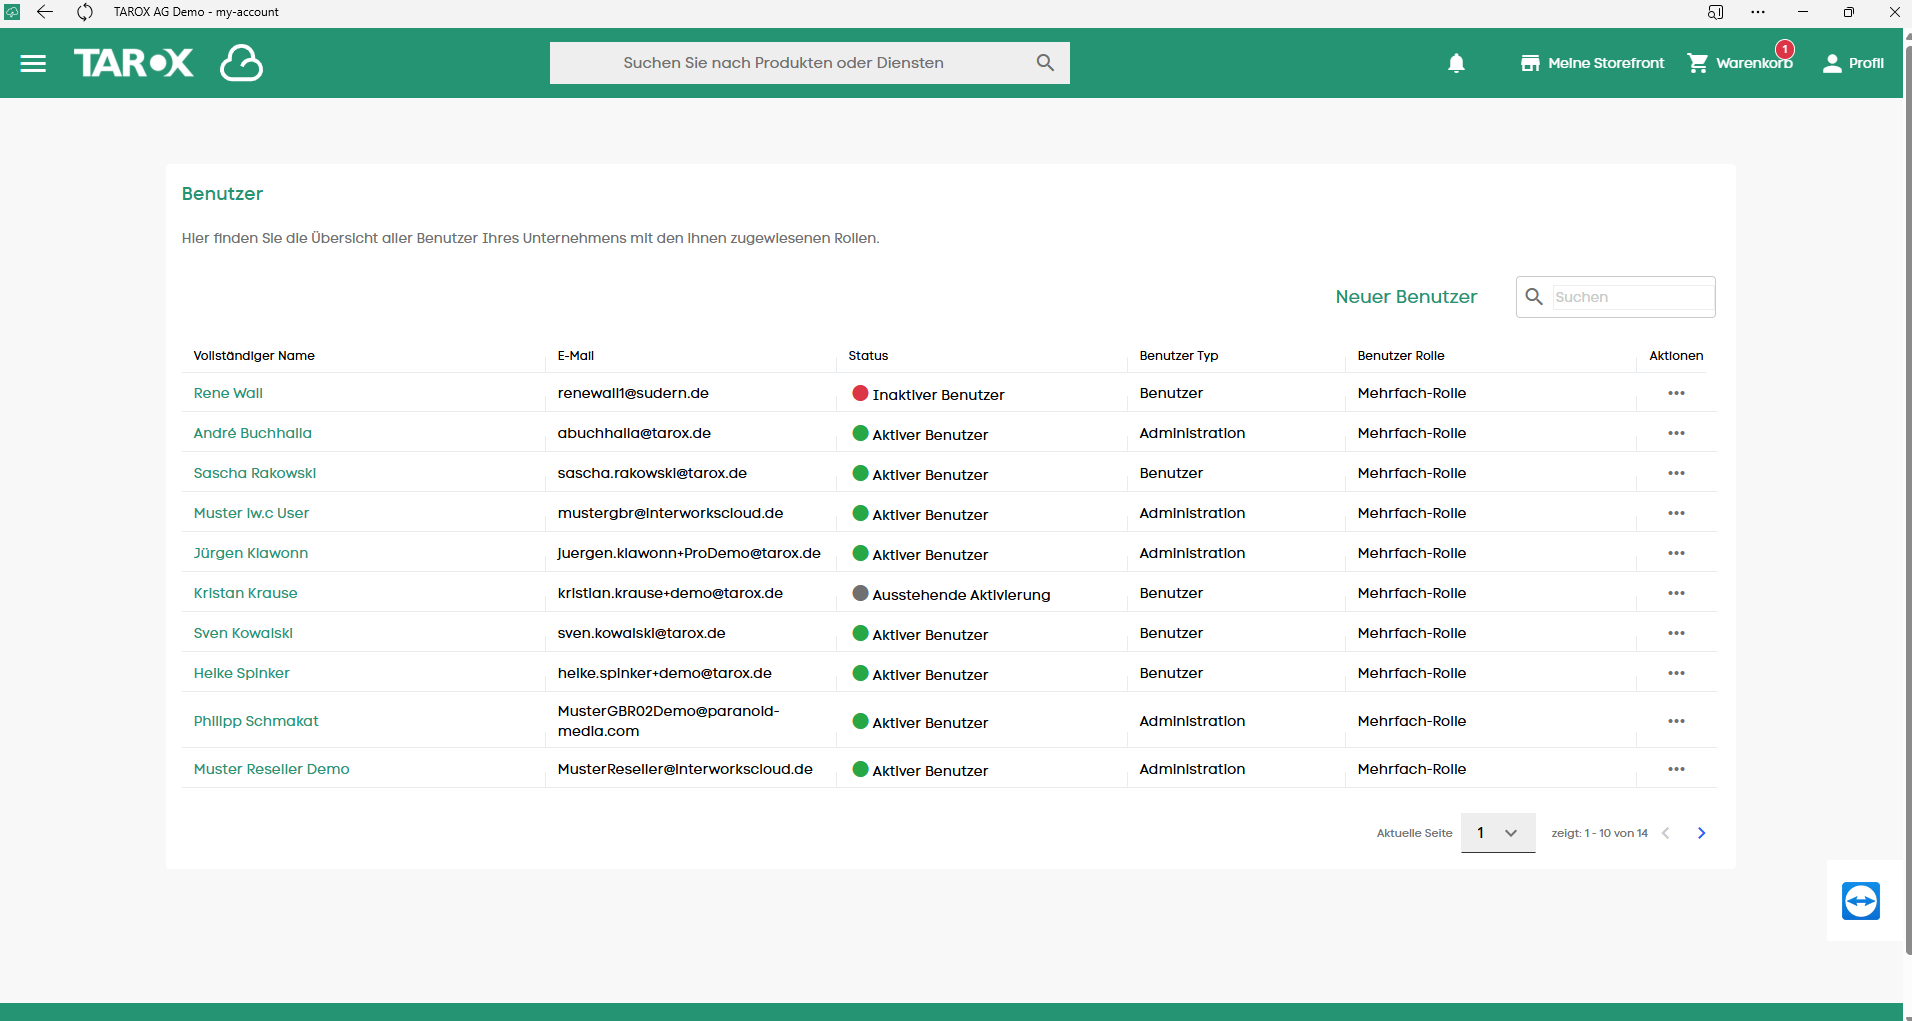1912x1021 pixels.
Task: Open actions menu for Rene Wall
Action: [1676, 393]
